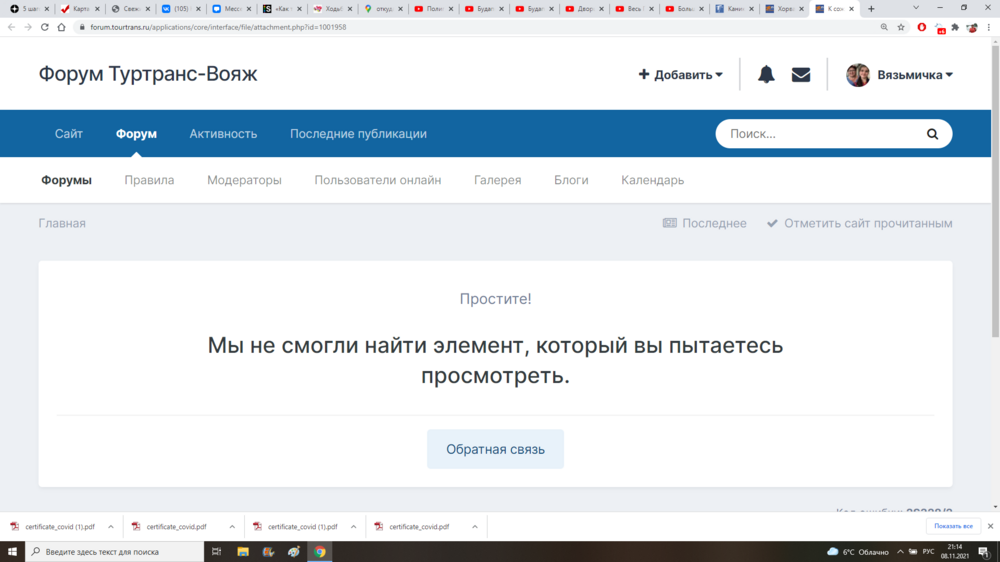Open the Последние публикации tab

pos(358,134)
